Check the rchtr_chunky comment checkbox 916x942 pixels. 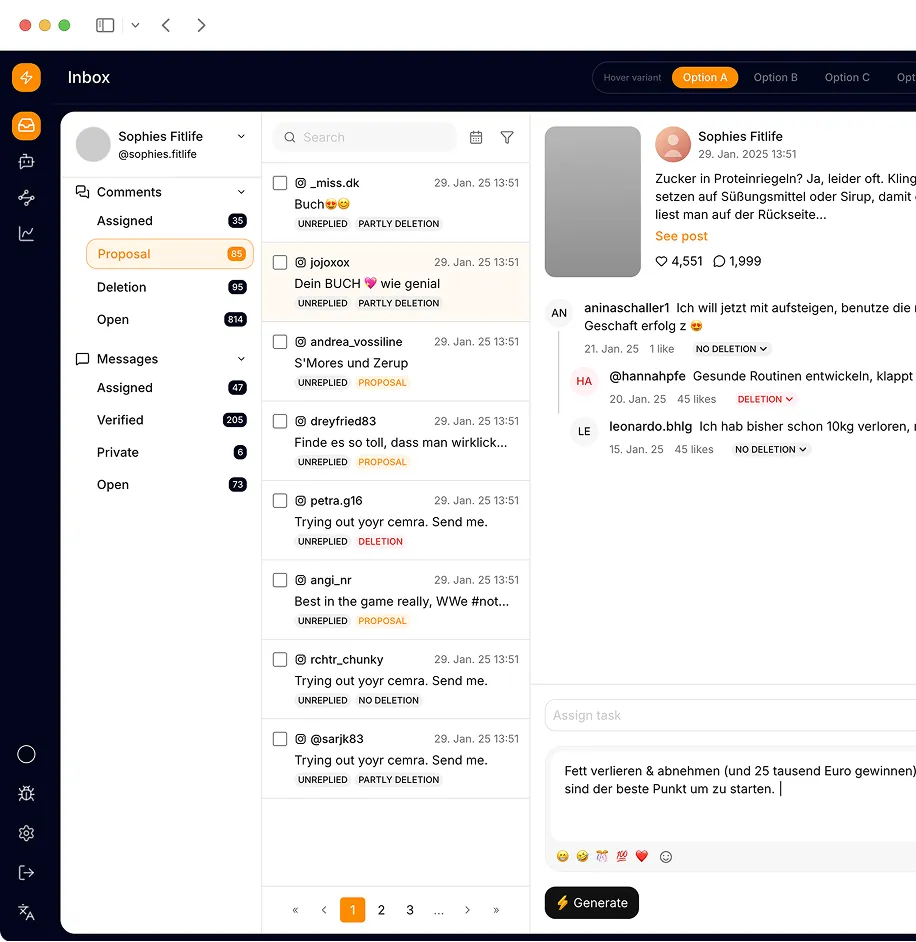pyautogui.click(x=280, y=660)
